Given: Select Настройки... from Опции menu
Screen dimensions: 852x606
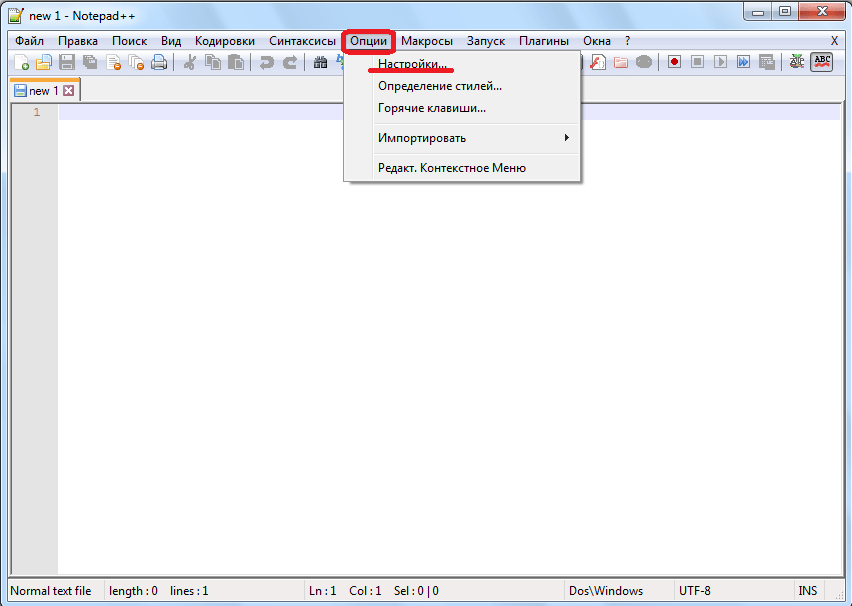Looking at the screenshot, I should (x=412, y=64).
